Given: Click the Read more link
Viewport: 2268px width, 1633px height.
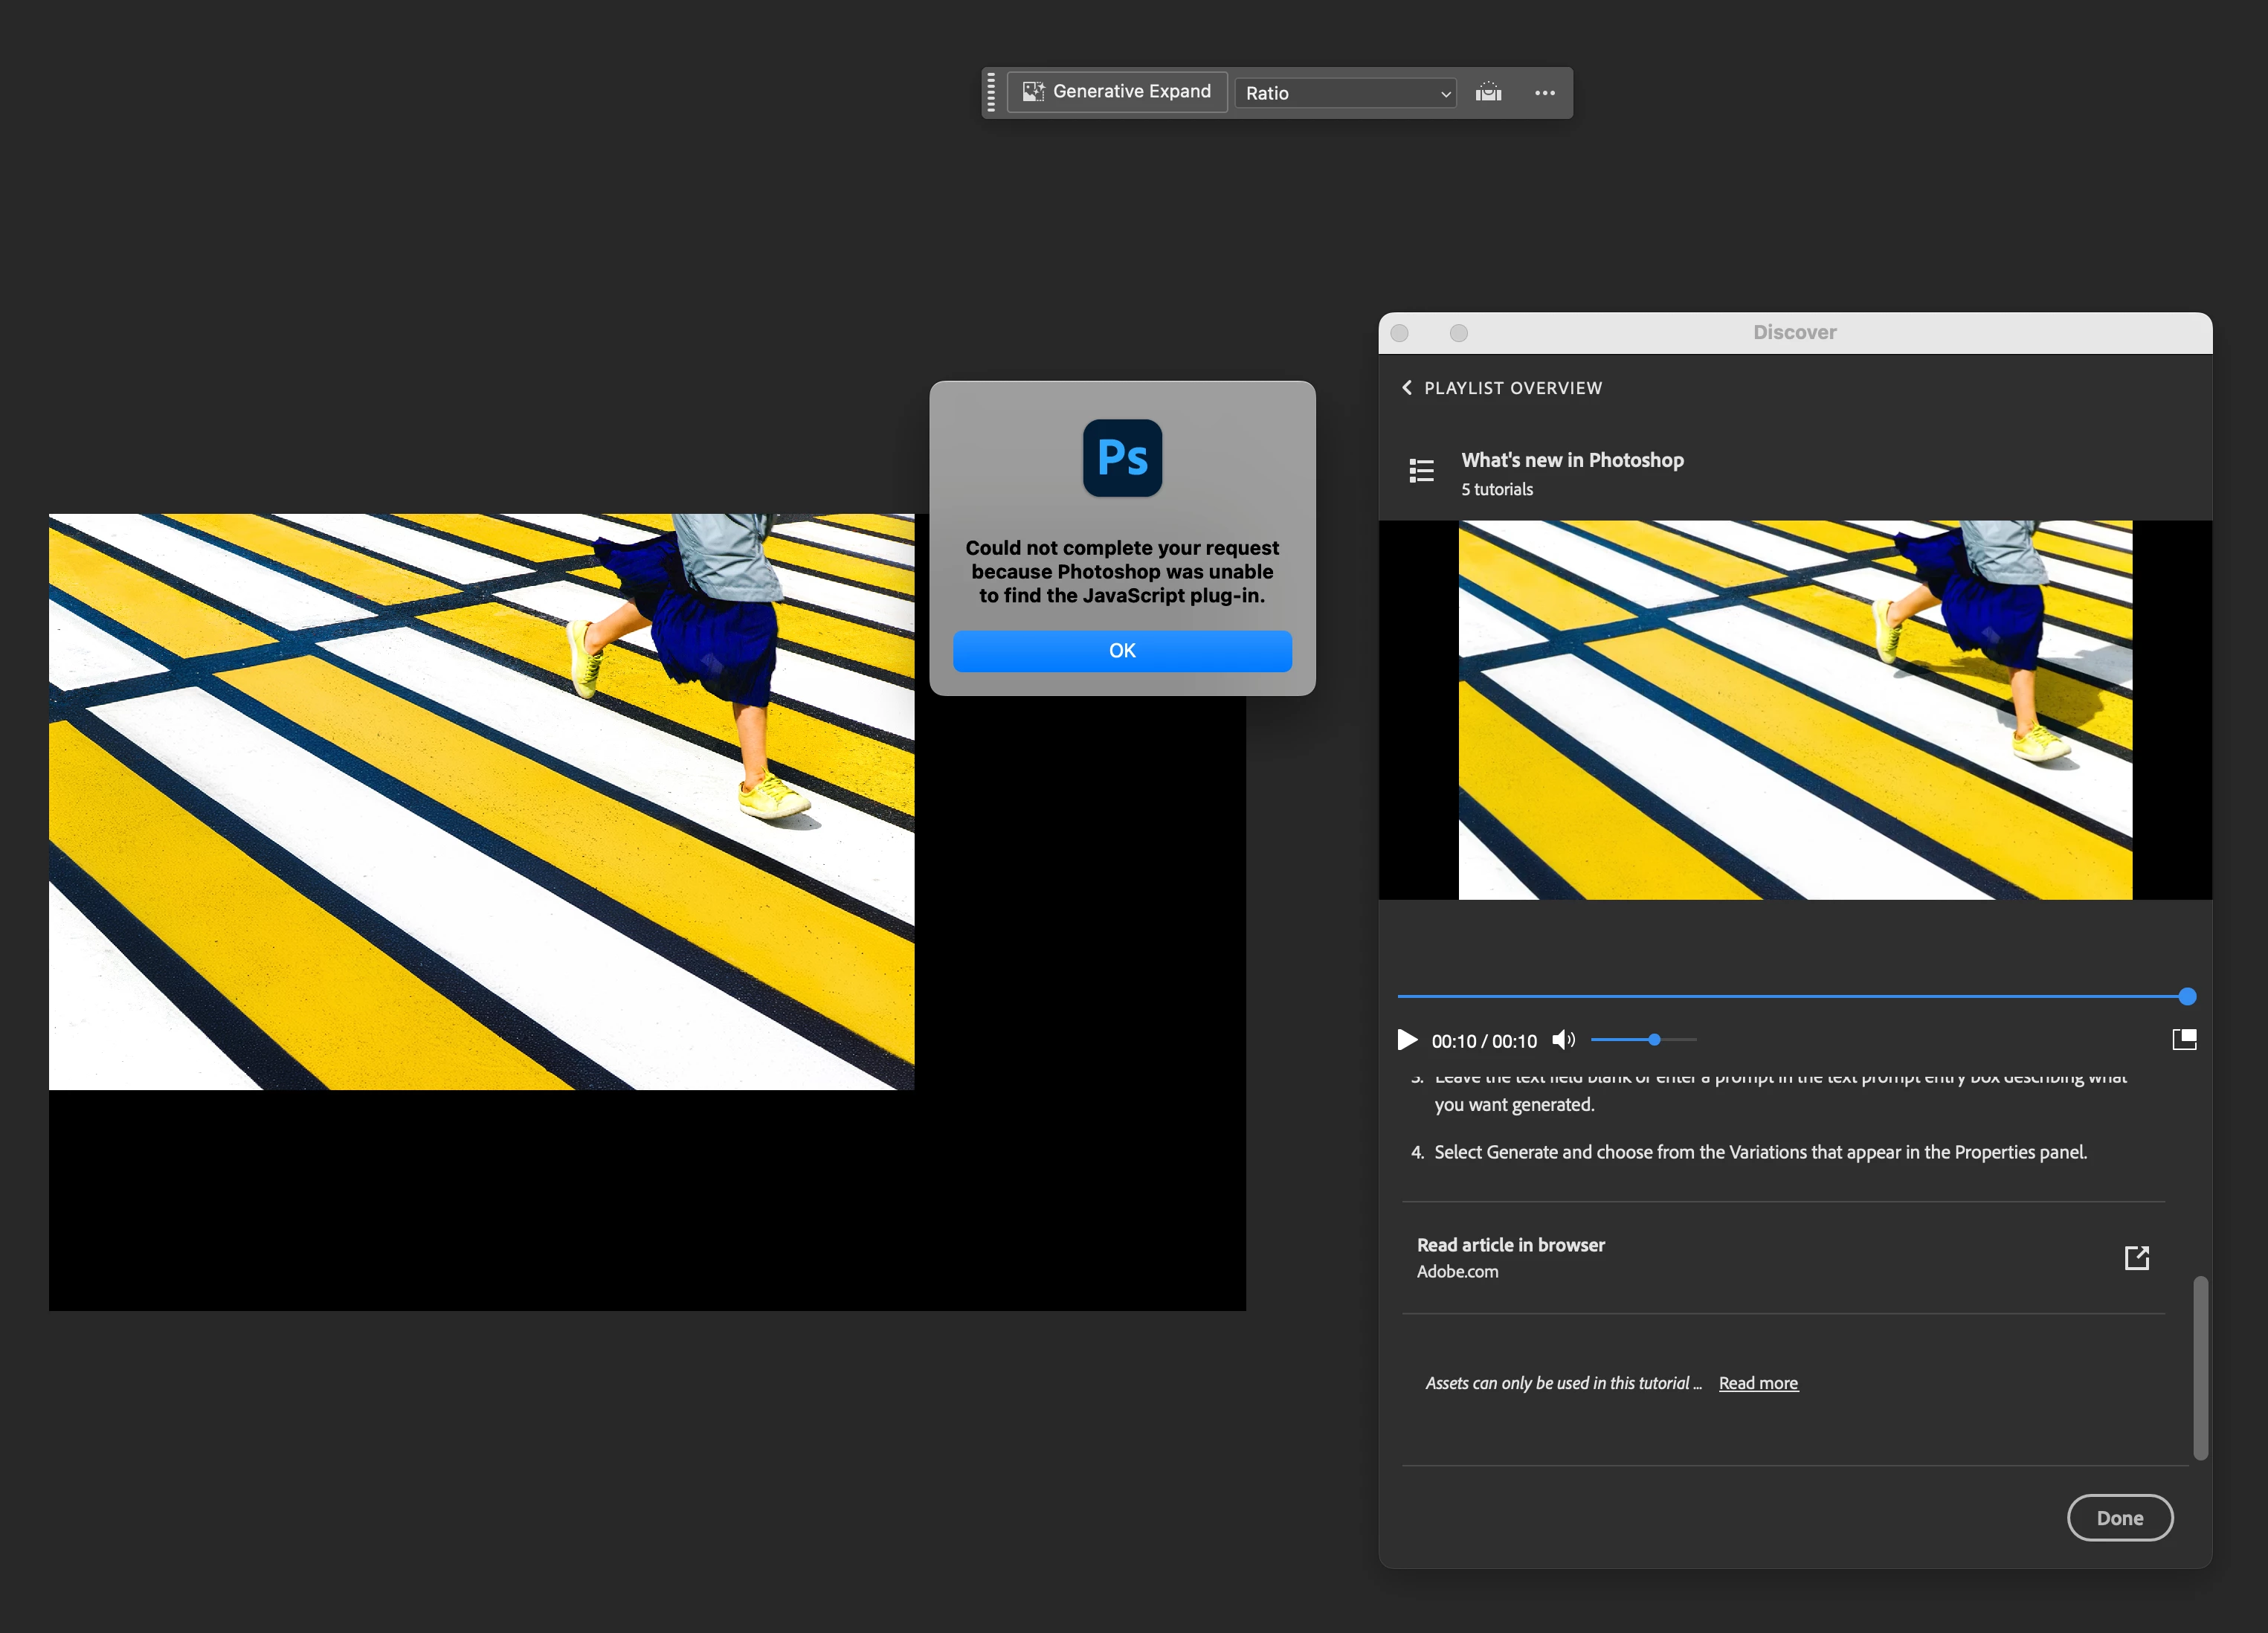Looking at the screenshot, I should click(x=1758, y=1383).
